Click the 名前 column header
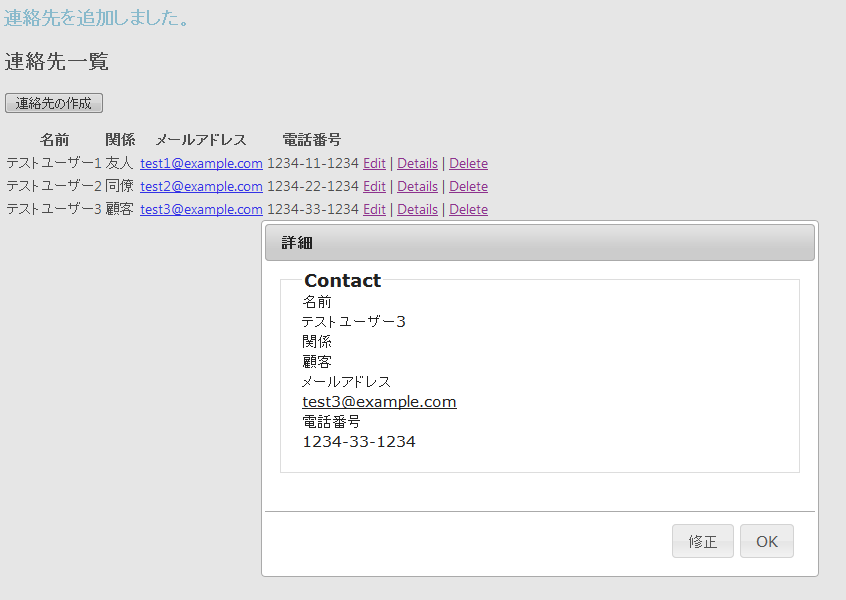Image resolution: width=846 pixels, height=600 pixels. [54, 140]
